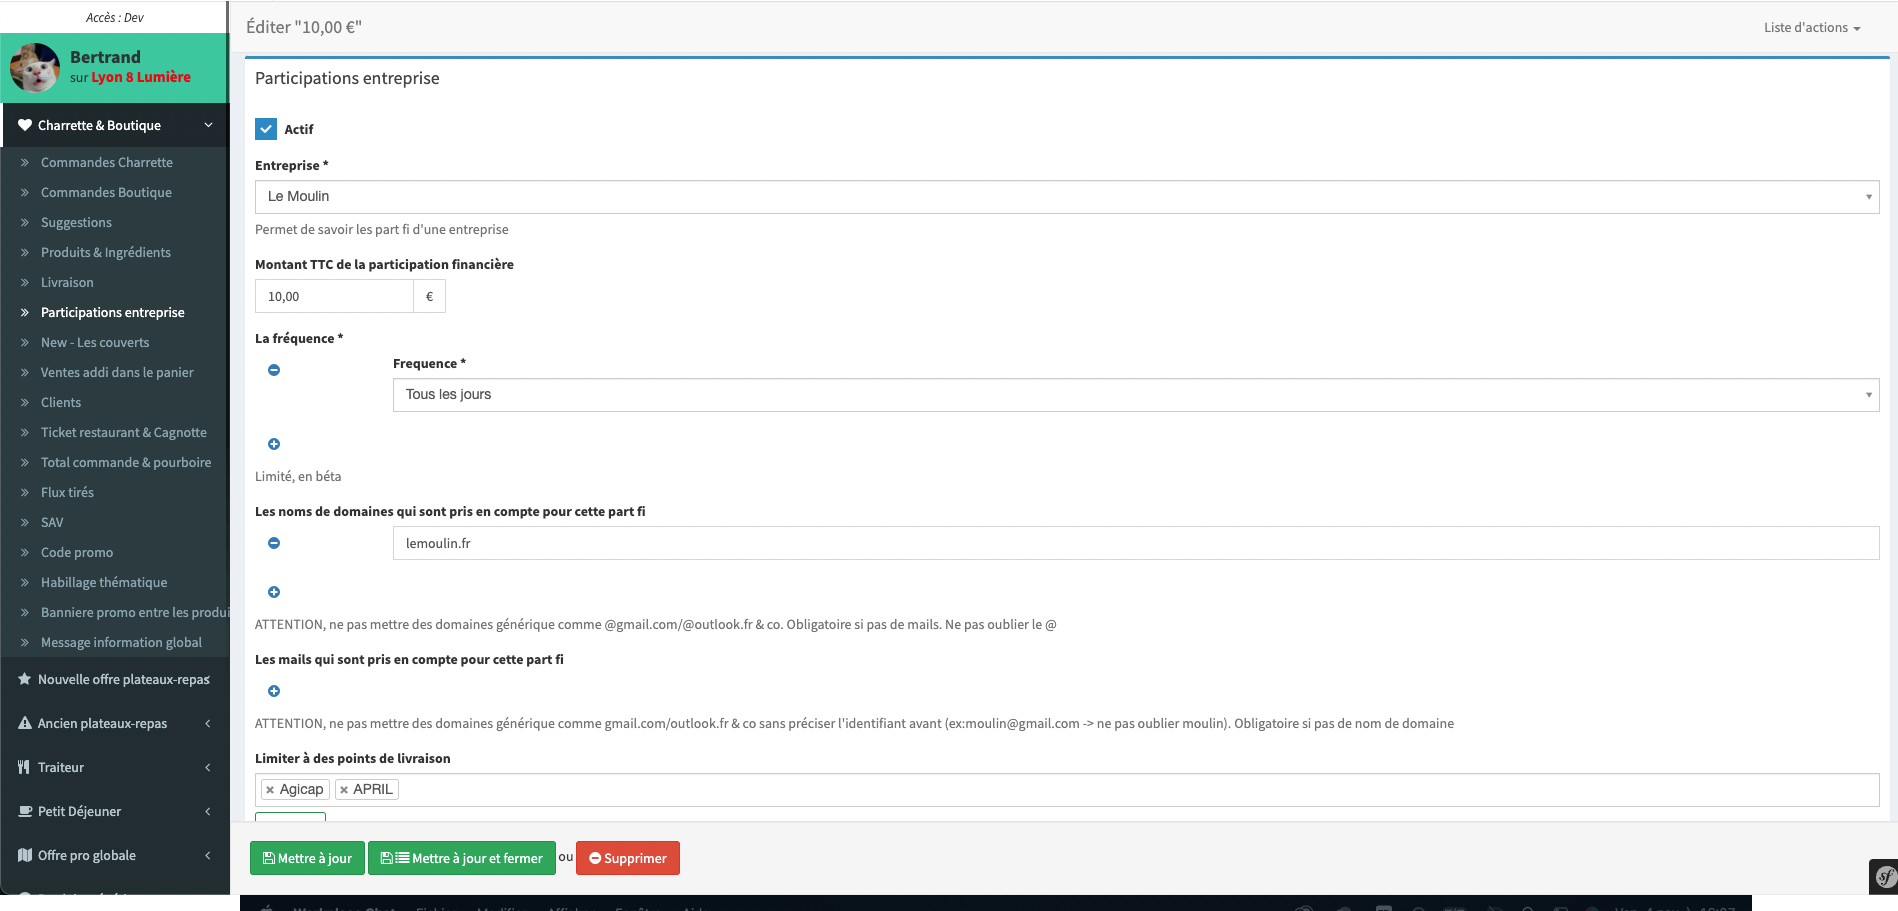This screenshot has width=1898, height=911.
Task: Open Commandes Boutique in sidebar
Action: point(106,192)
